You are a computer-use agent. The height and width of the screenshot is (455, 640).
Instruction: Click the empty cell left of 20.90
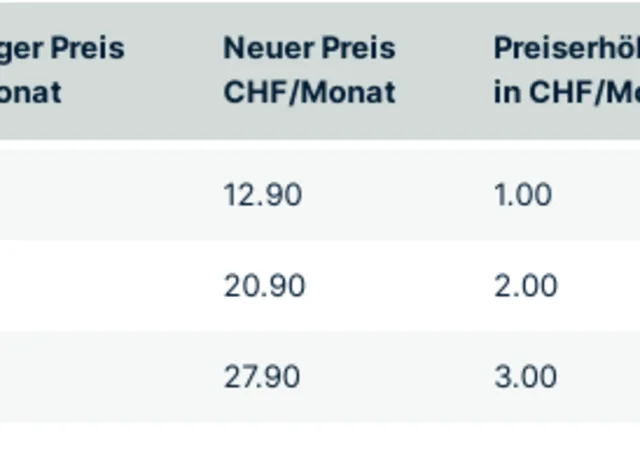100,286
